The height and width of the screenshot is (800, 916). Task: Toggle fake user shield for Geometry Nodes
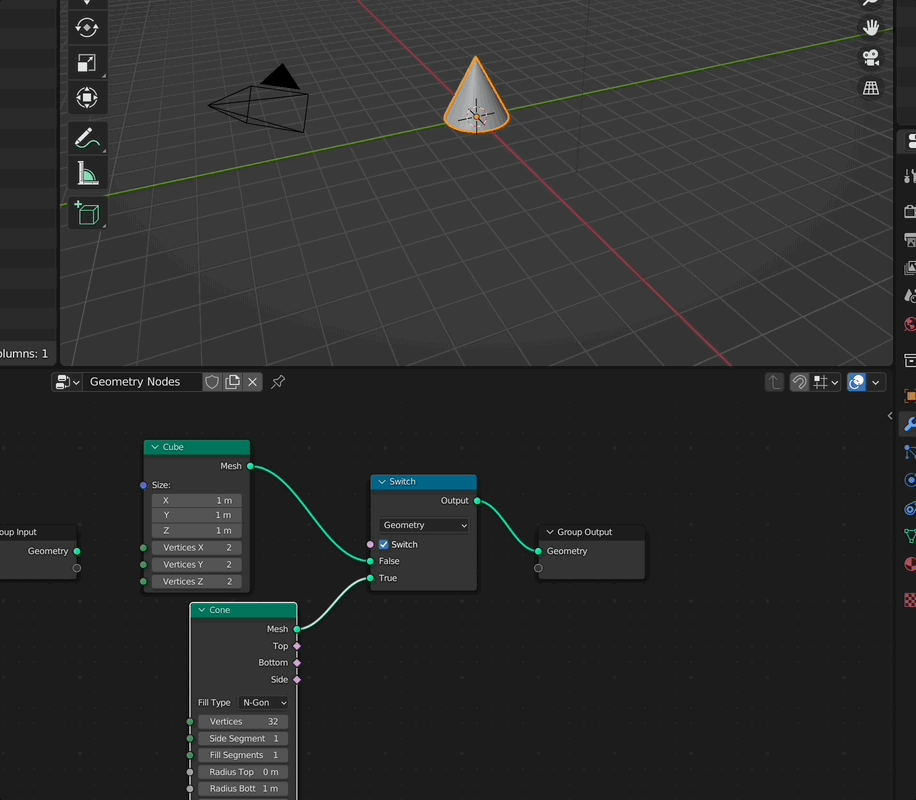(x=212, y=382)
